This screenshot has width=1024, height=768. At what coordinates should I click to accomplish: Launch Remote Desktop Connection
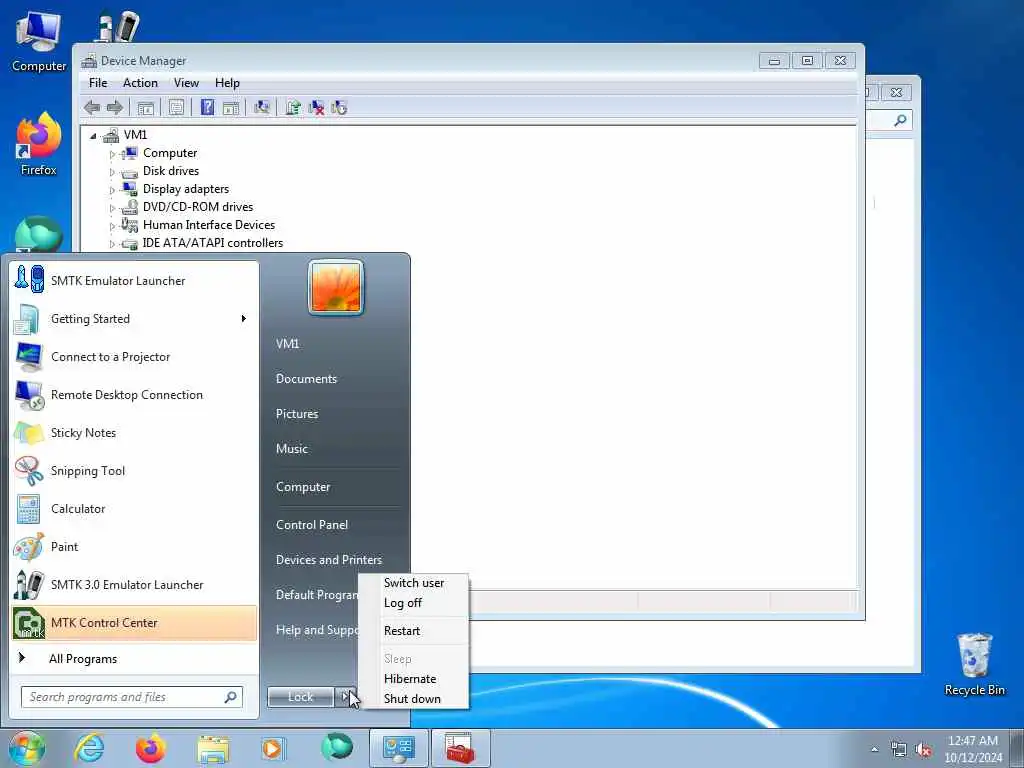pyautogui.click(x=135, y=394)
